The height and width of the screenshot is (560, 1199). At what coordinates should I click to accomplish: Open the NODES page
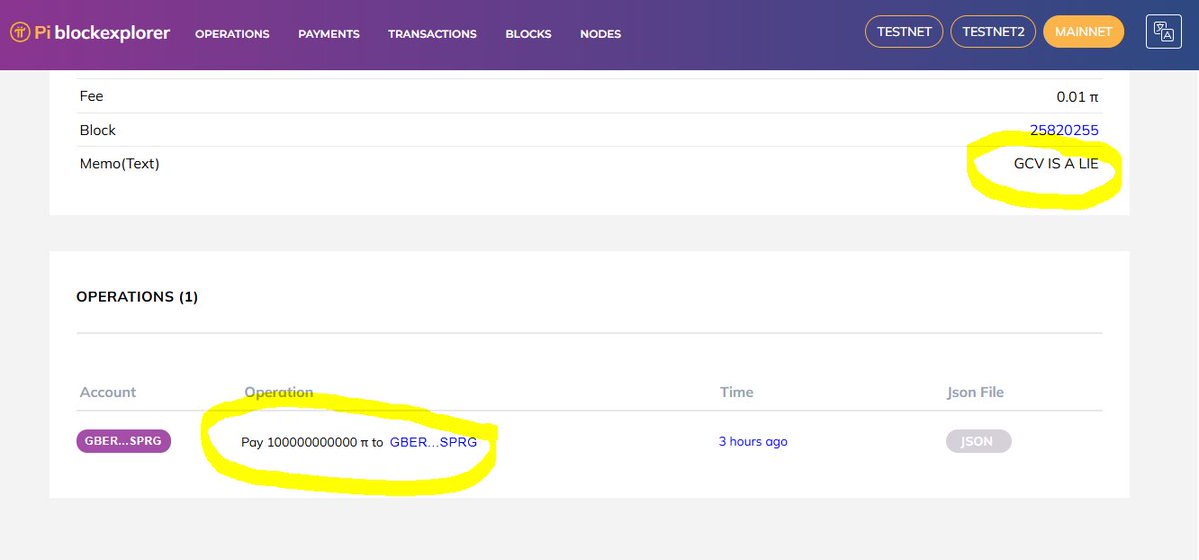[x=600, y=34]
